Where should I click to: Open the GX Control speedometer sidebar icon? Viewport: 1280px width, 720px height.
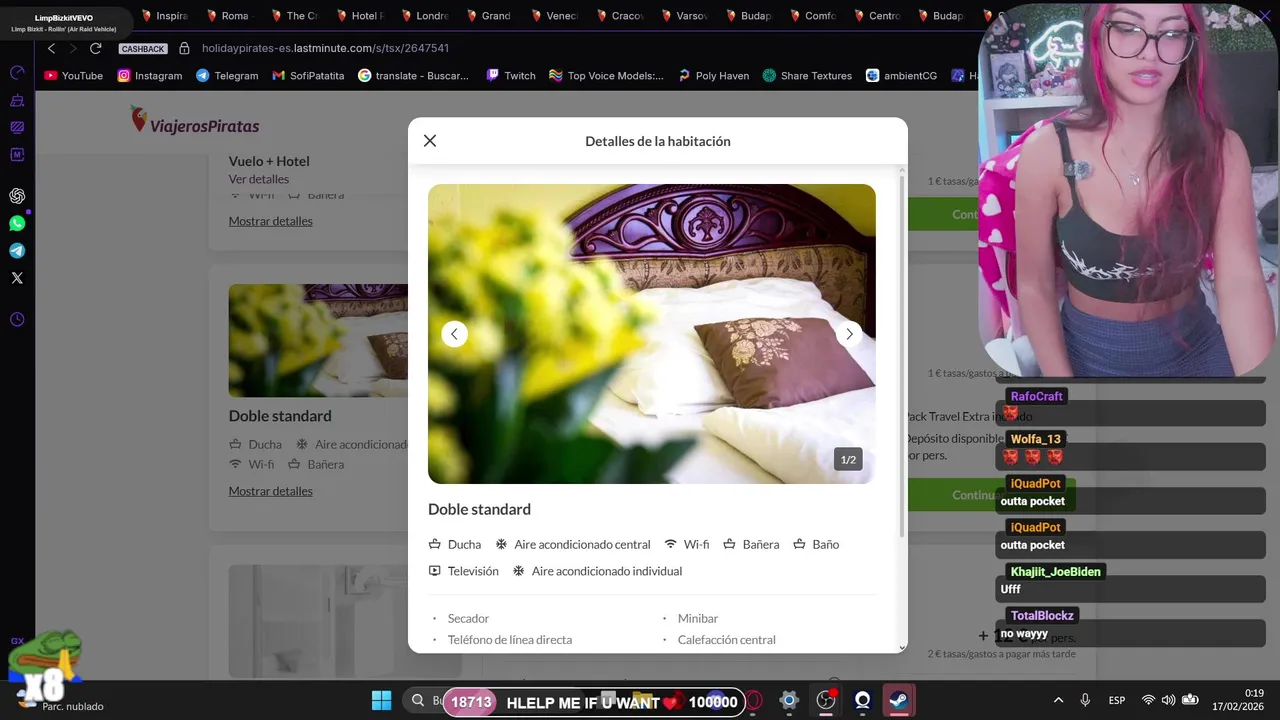(17, 73)
